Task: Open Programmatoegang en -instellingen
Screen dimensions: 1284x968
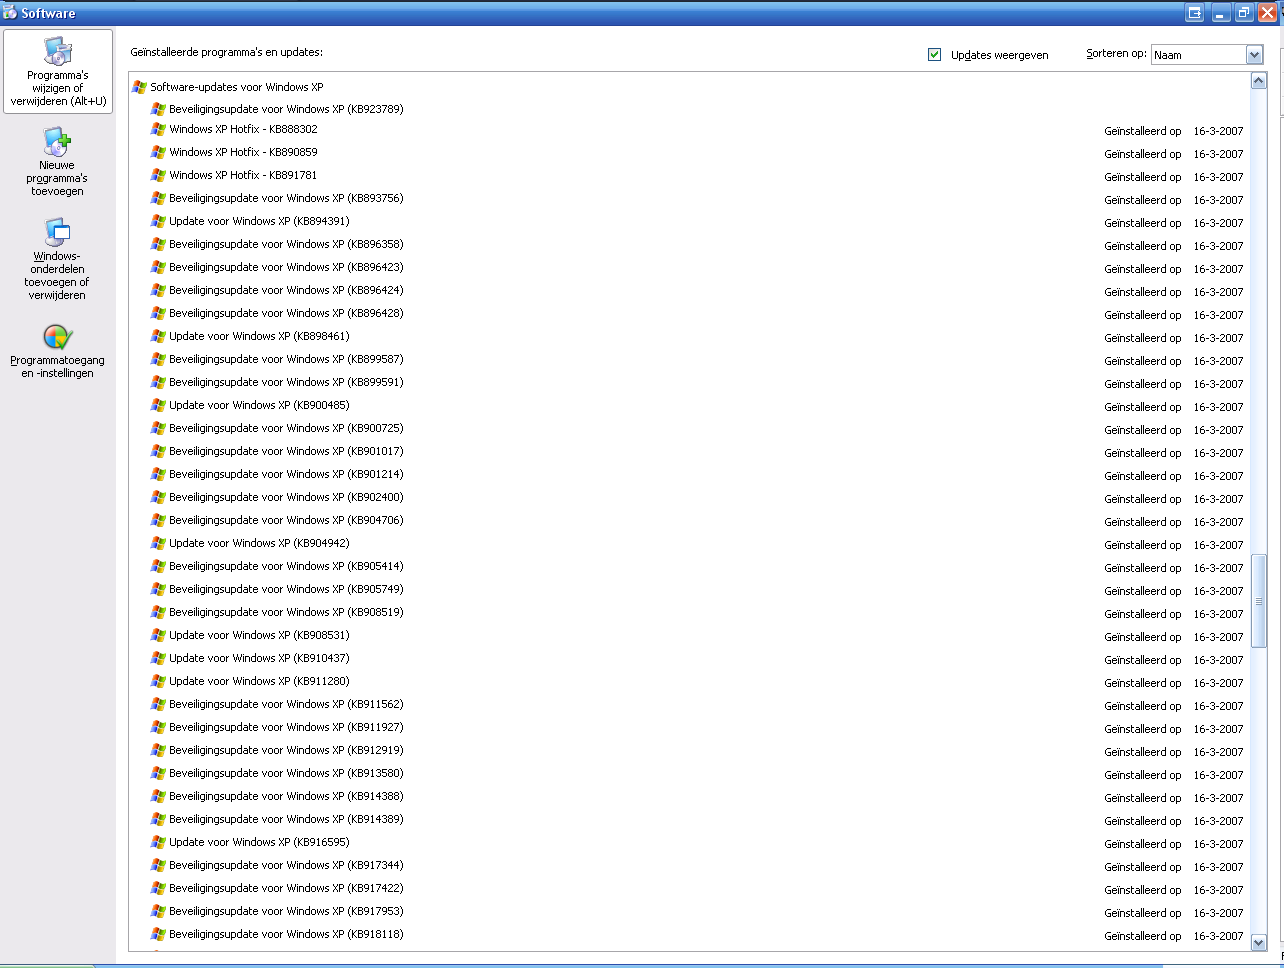Action: (x=58, y=350)
